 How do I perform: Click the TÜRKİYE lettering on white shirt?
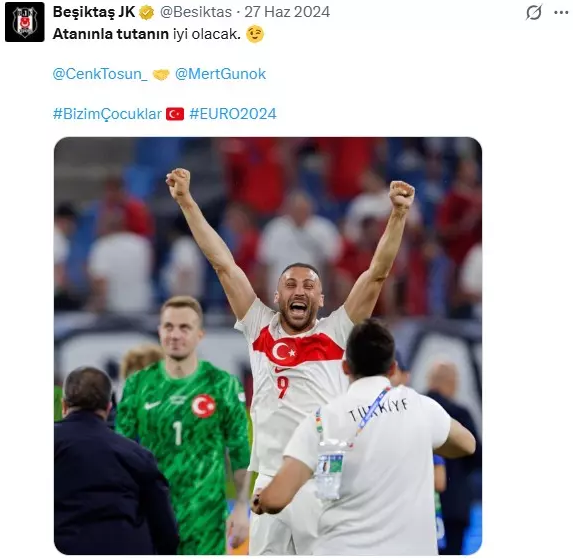[379, 408]
